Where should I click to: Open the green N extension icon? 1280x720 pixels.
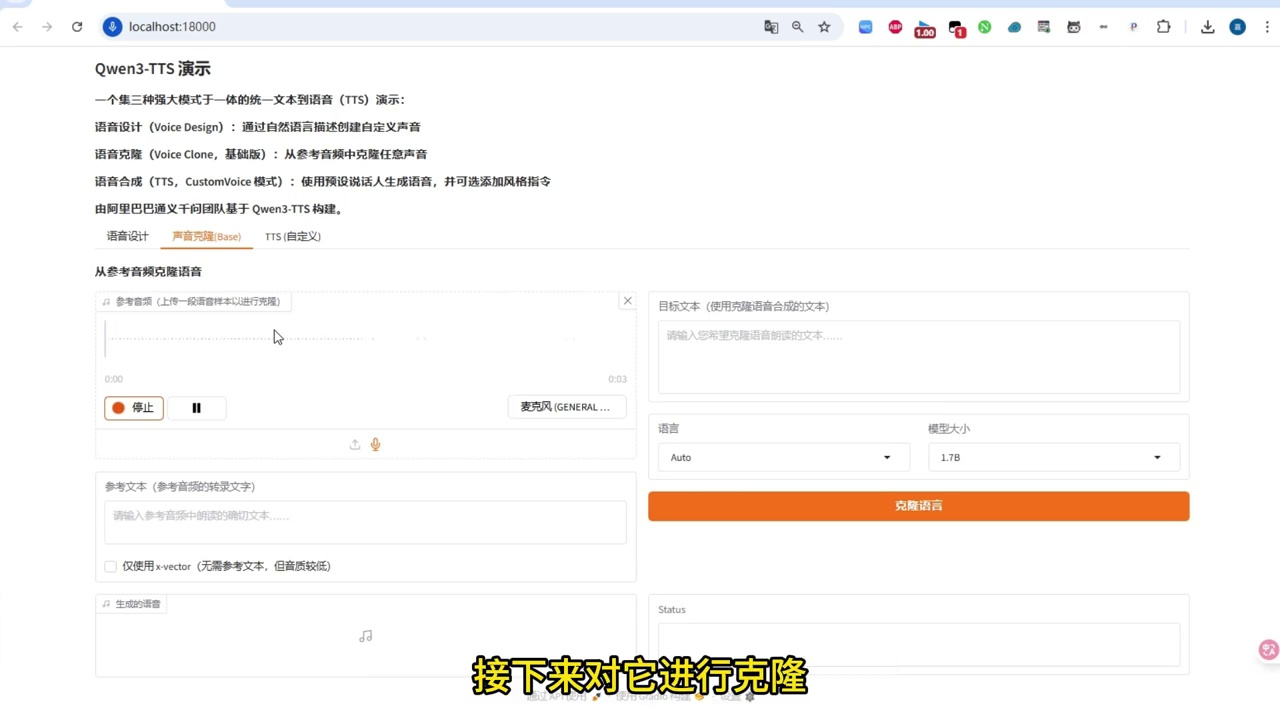tap(985, 27)
